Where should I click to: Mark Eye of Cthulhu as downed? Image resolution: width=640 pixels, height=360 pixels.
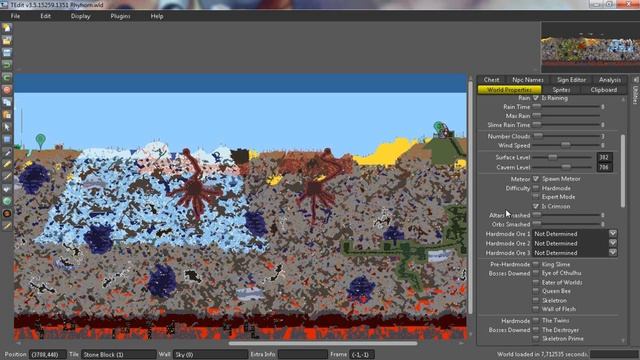point(536,273)
